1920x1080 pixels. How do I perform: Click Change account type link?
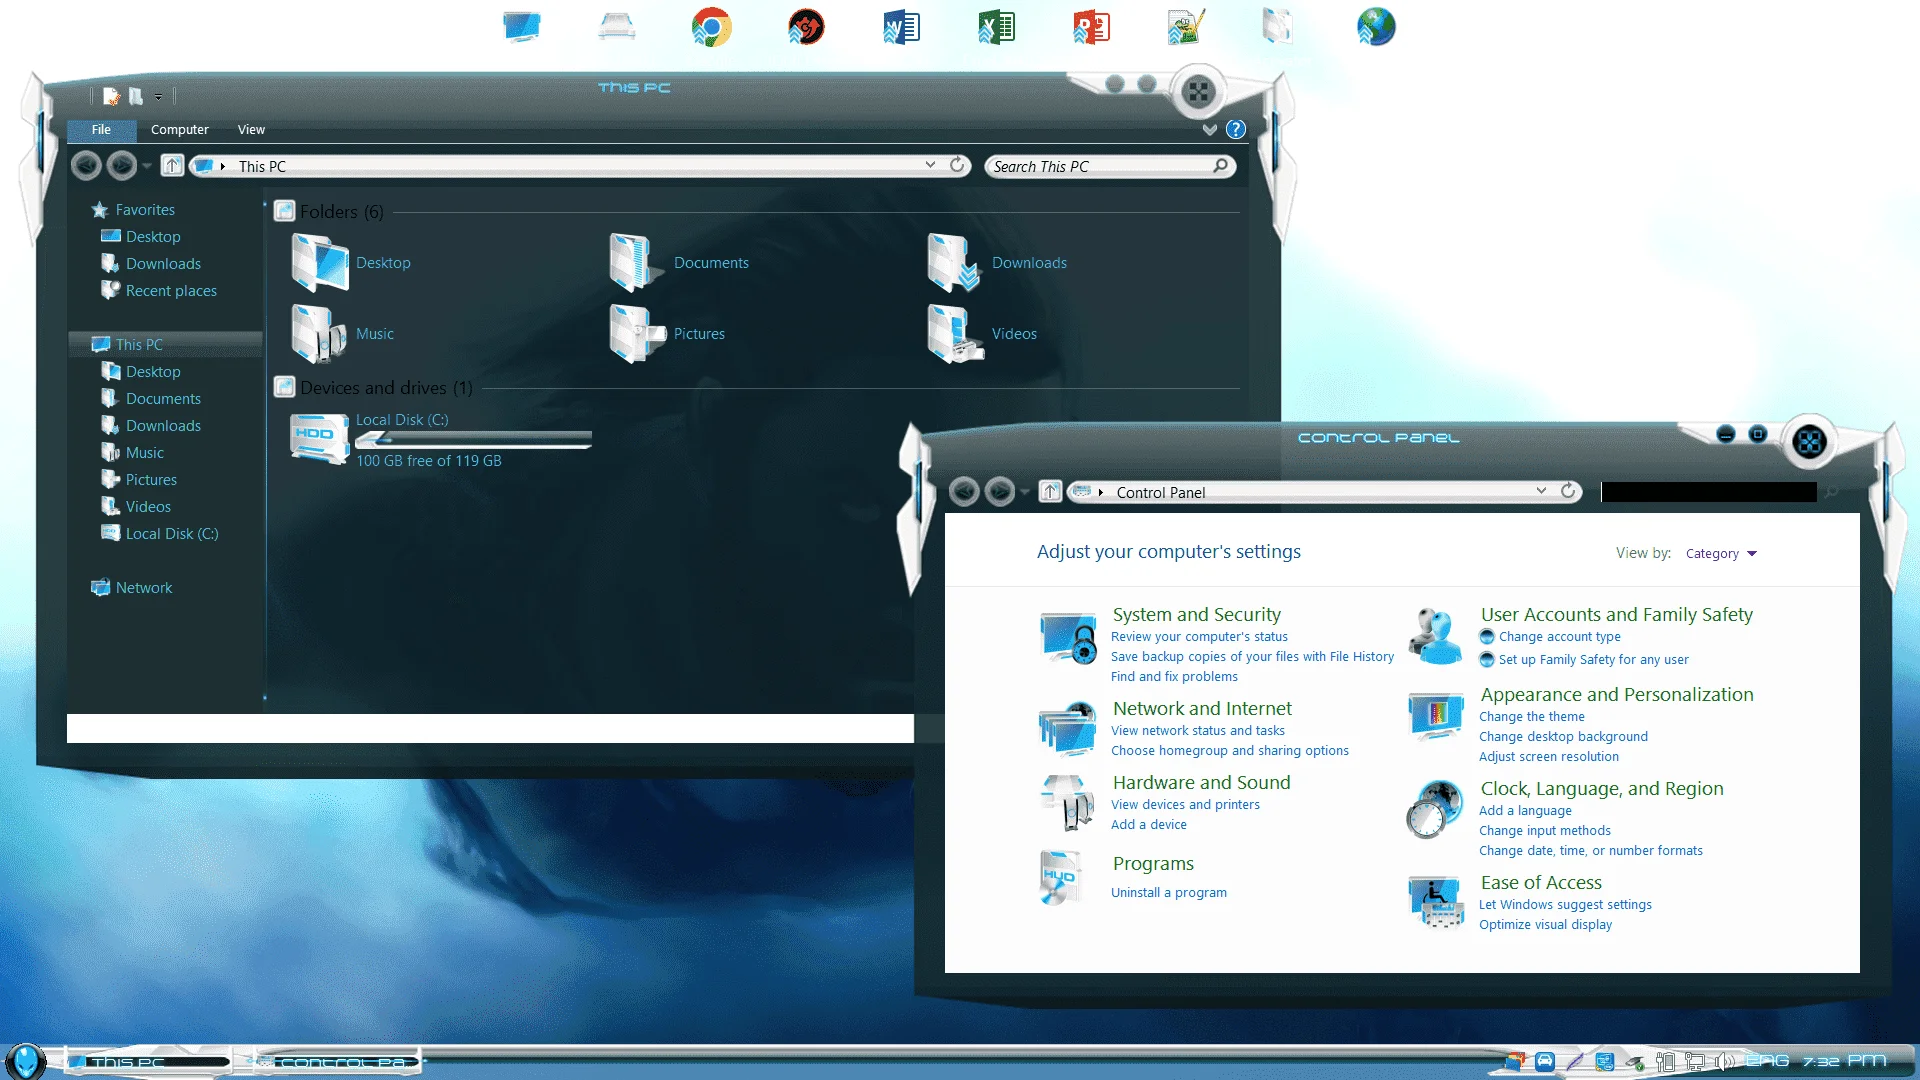tap(1559, 637)
